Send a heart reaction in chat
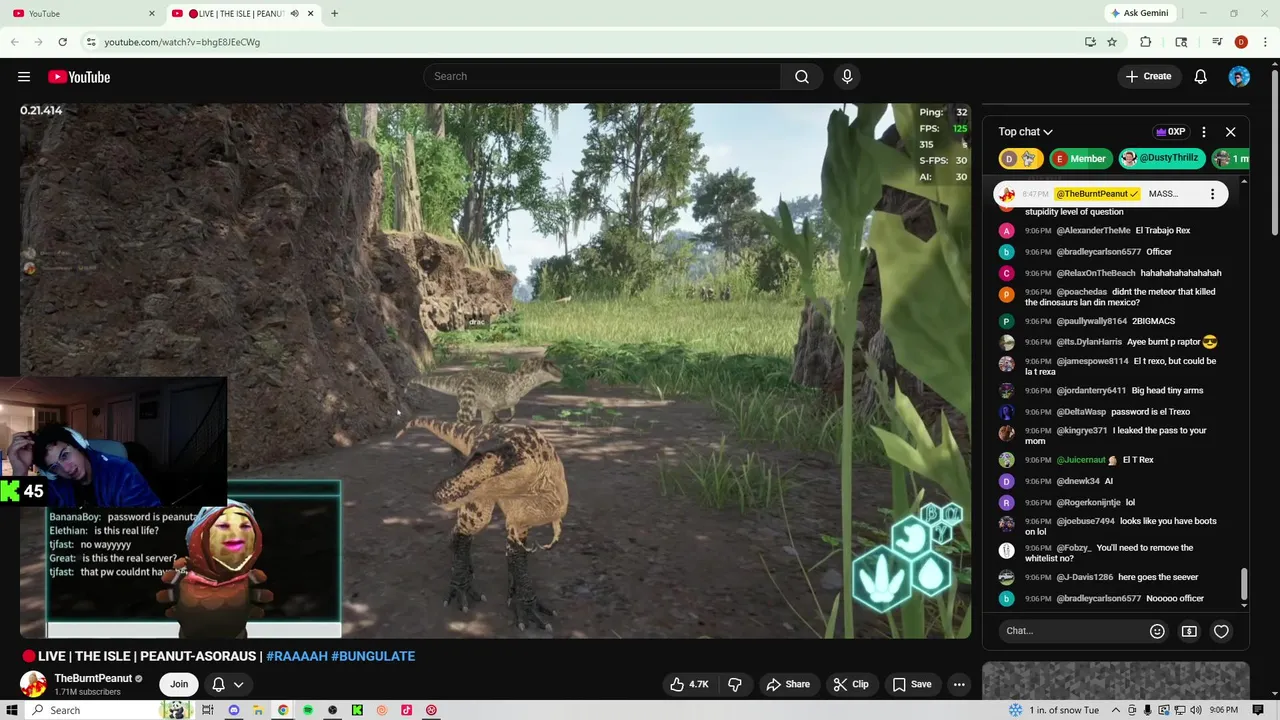 1221,631
